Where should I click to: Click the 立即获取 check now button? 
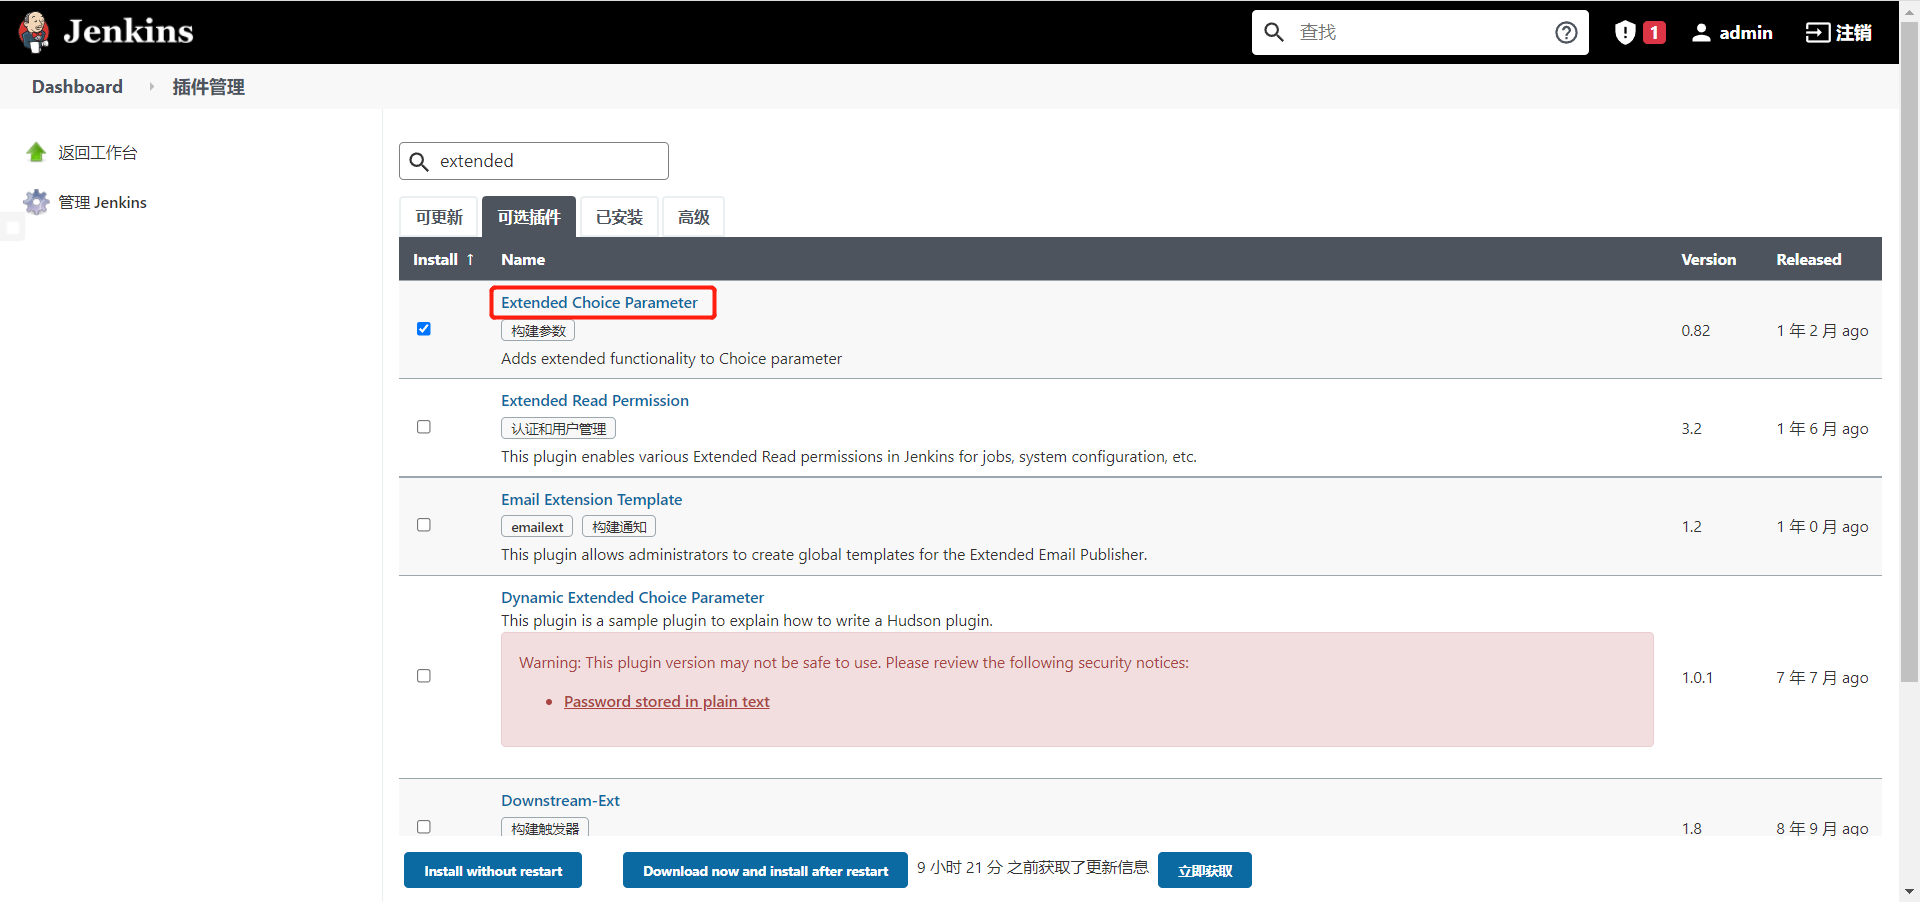coord(1205,871)
